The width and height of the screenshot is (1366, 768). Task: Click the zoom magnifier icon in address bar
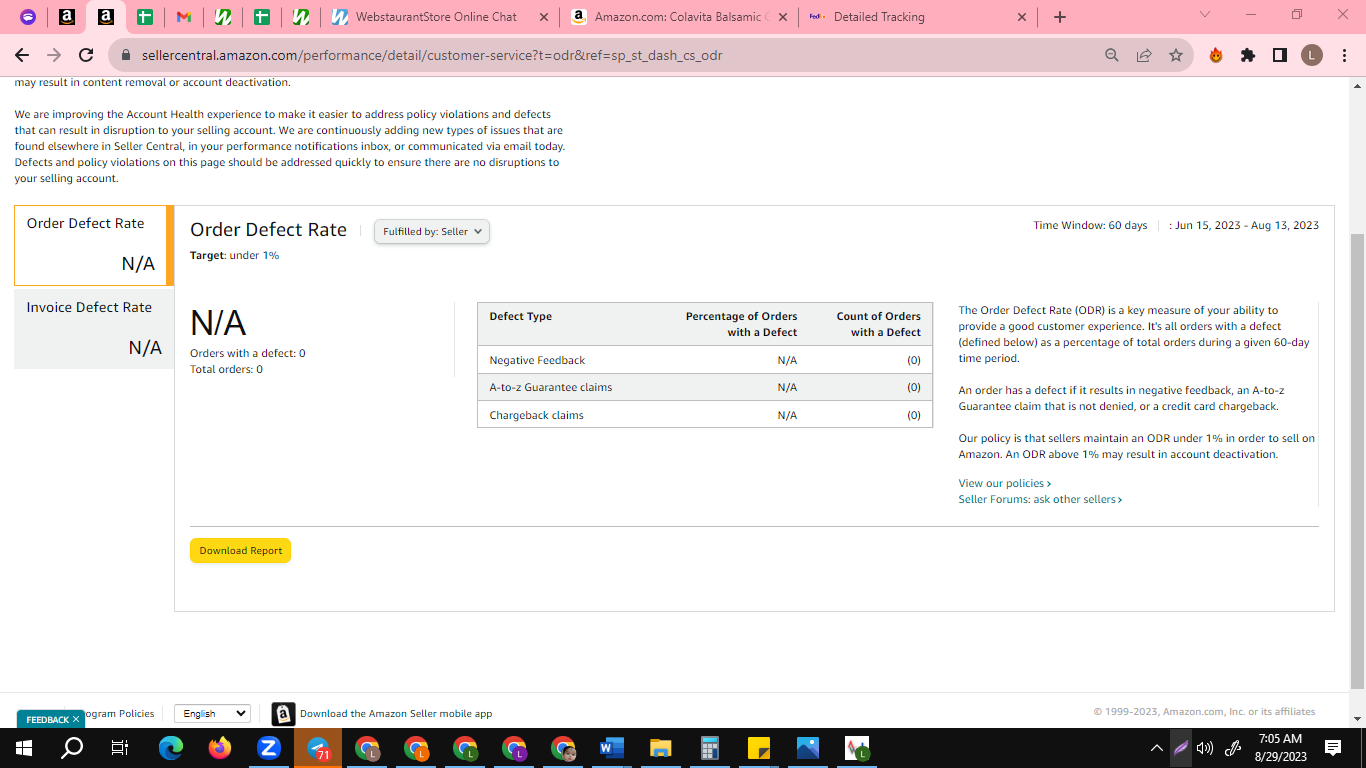(1112, 56)
